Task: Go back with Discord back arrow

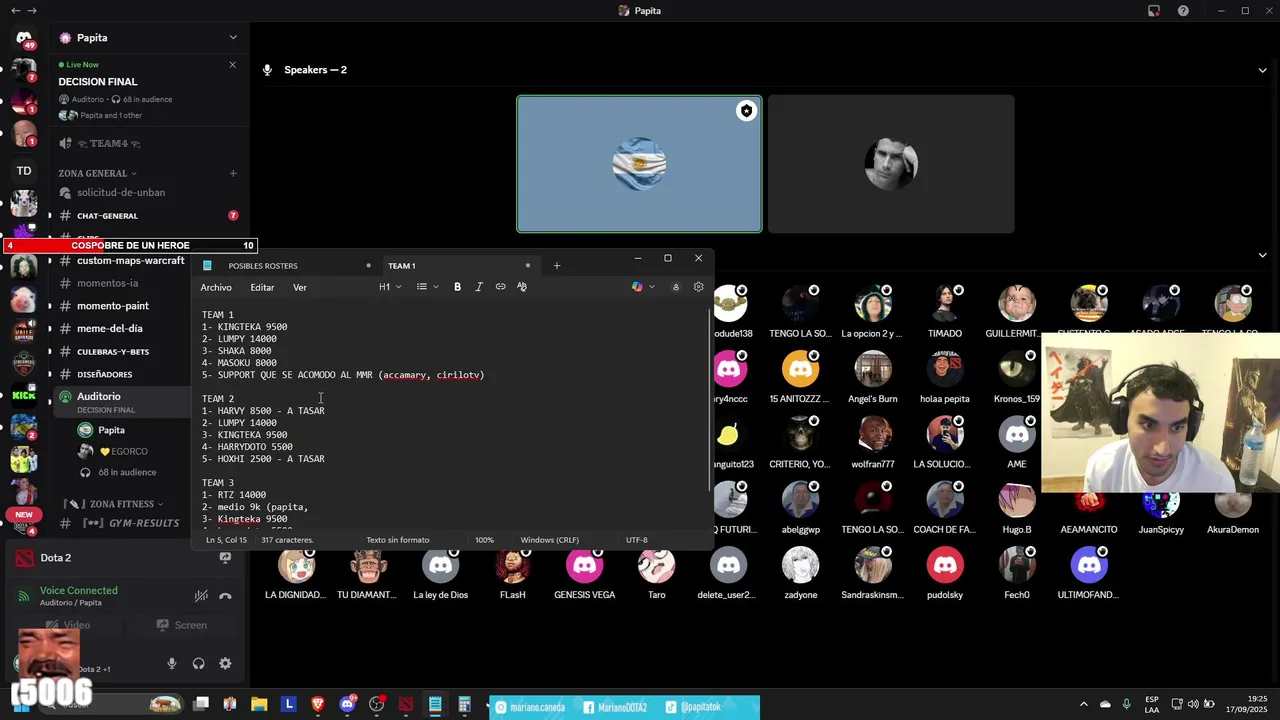Action: [x=15, y=11]
